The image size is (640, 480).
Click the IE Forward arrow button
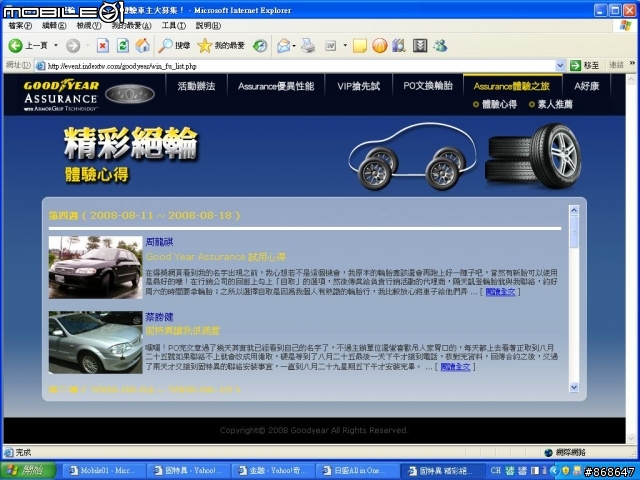pyautogui.click(x=73, y=46)
